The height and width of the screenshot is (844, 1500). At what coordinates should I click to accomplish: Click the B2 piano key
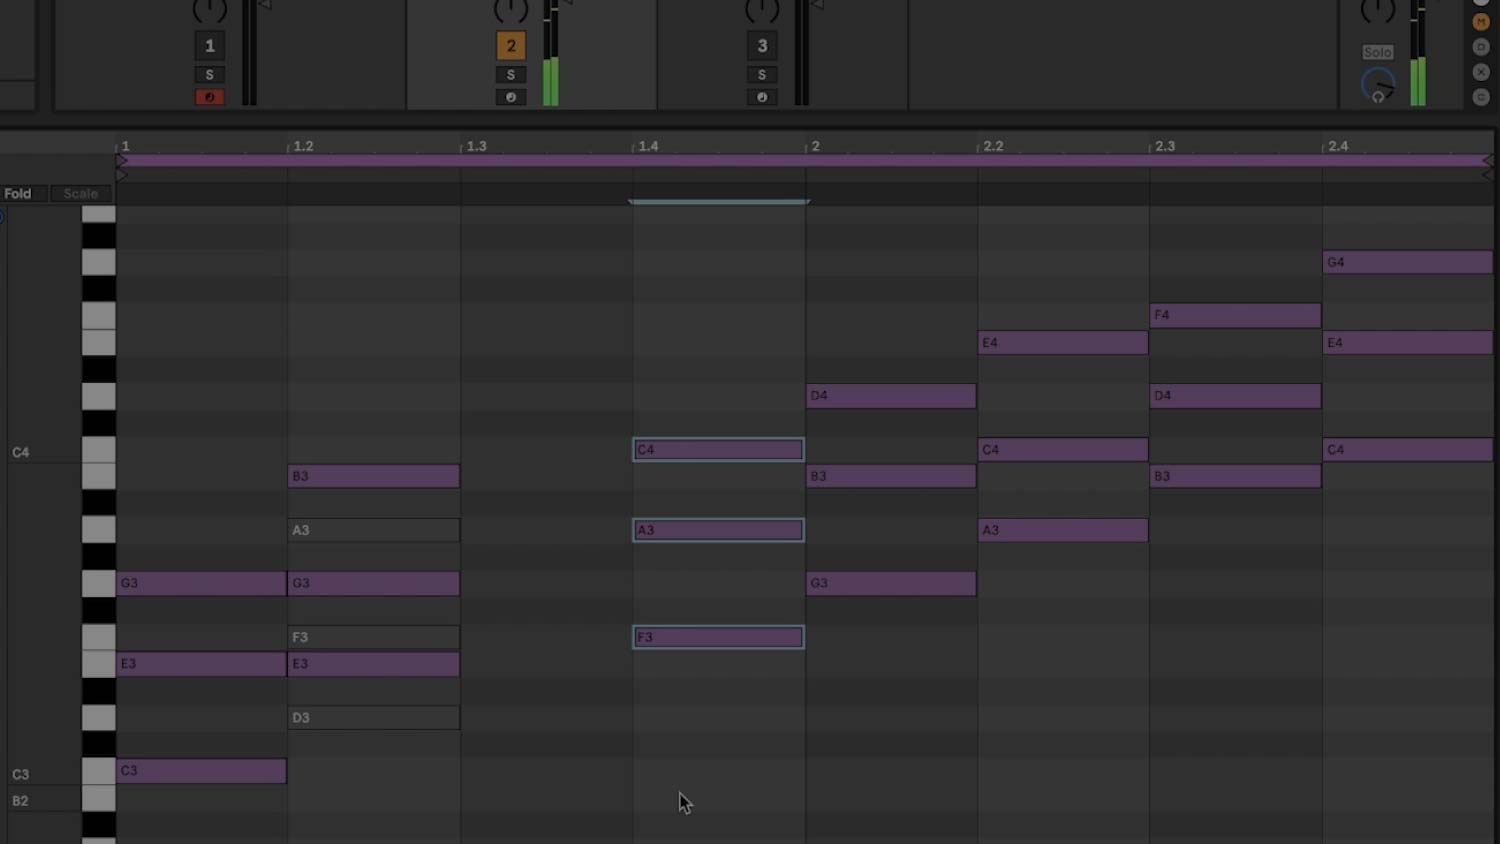[x=98, y=798]
